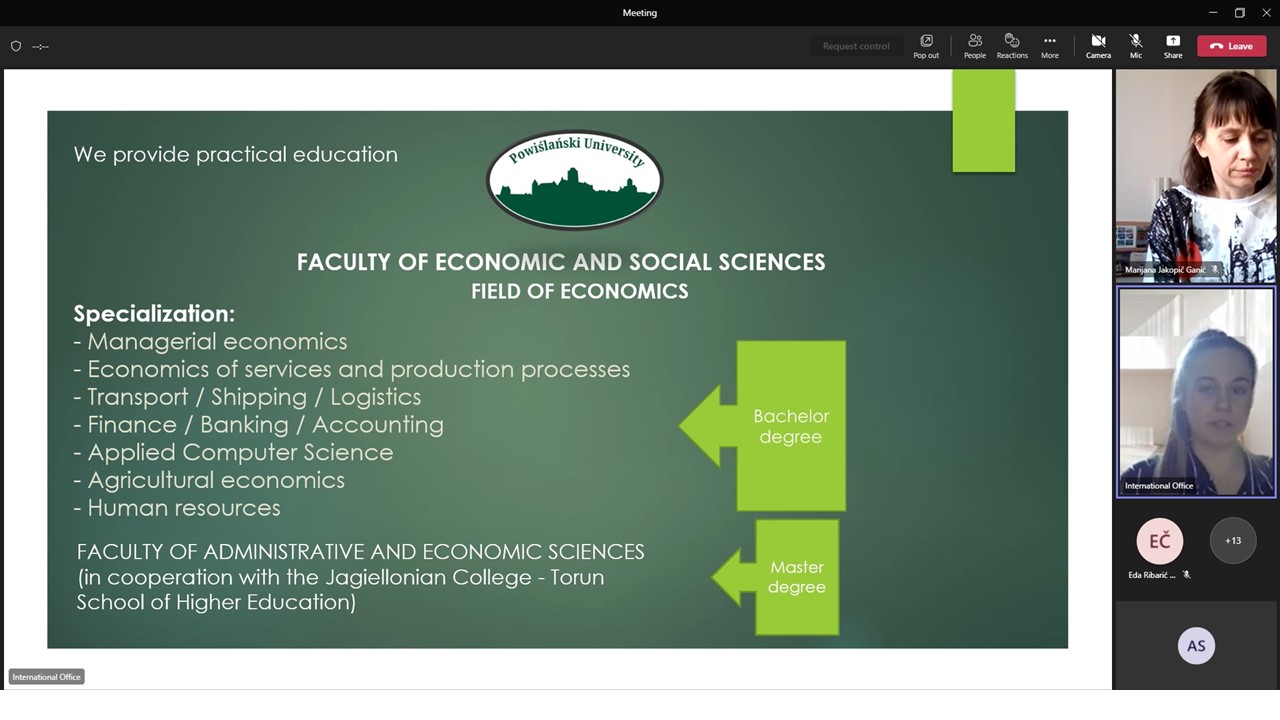Click the AS participant avatar
This screenshot has height=720, width=1280.
[1196, 646]
